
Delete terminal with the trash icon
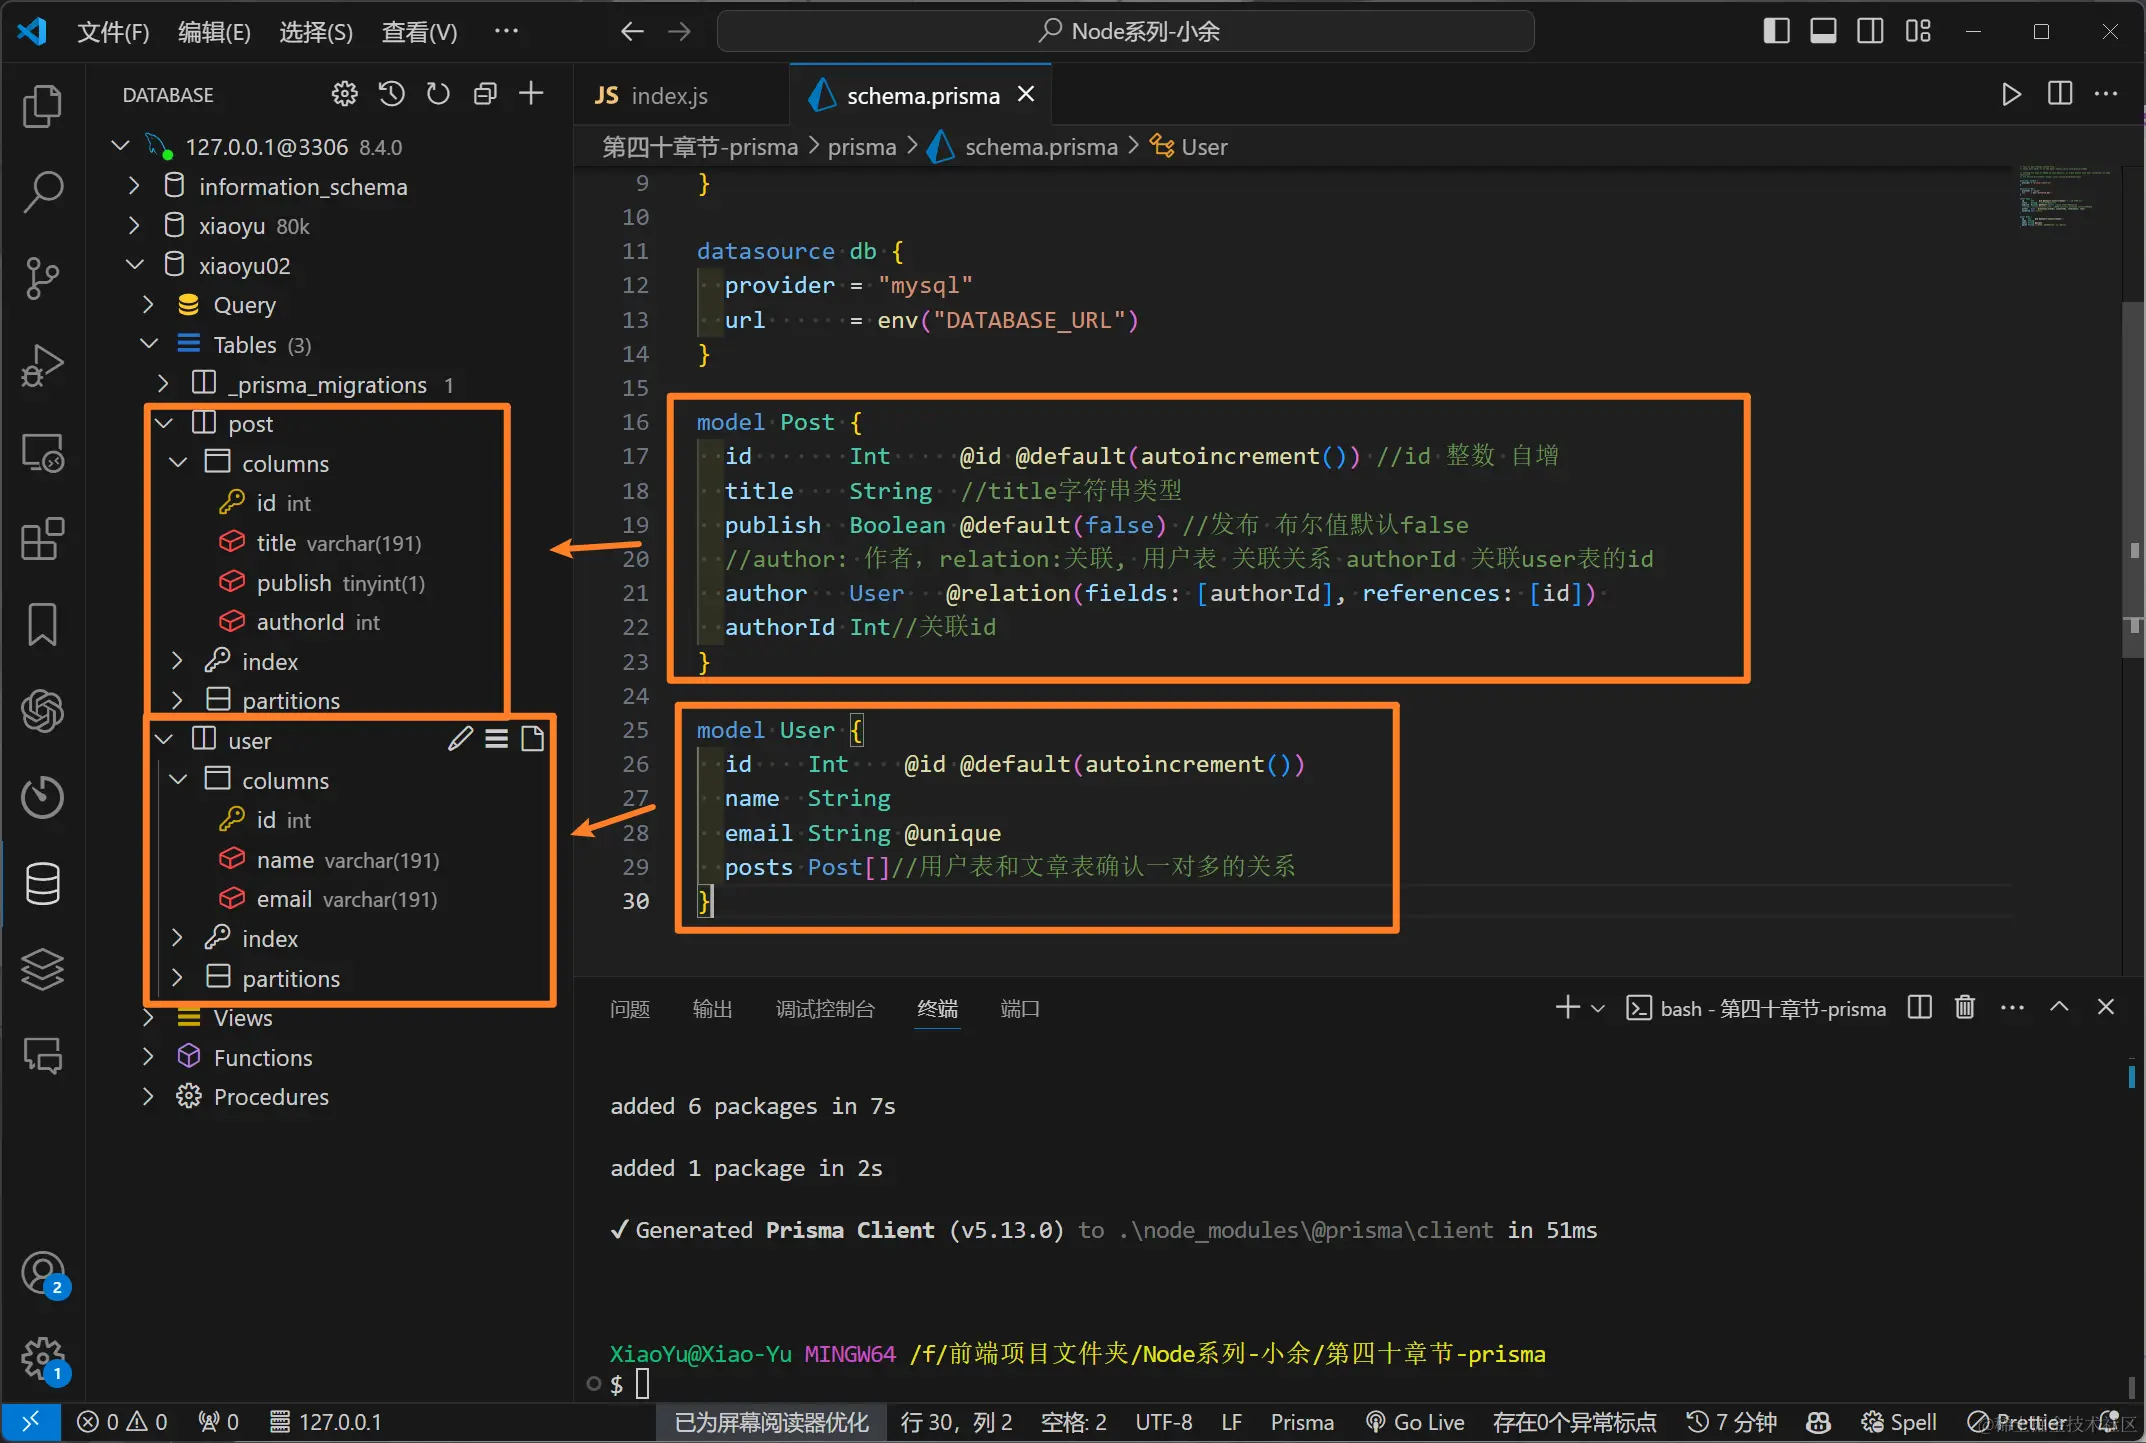click(x=1964, y=1007)
